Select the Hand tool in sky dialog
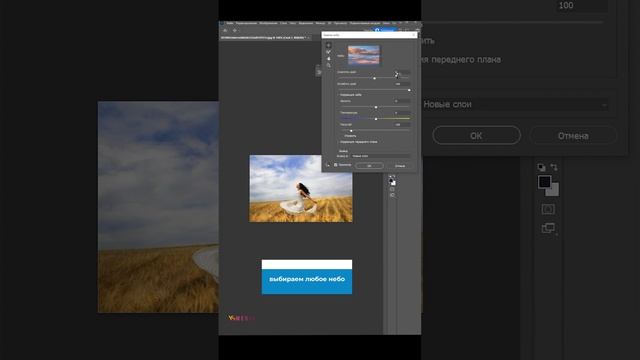 [329, 58]
